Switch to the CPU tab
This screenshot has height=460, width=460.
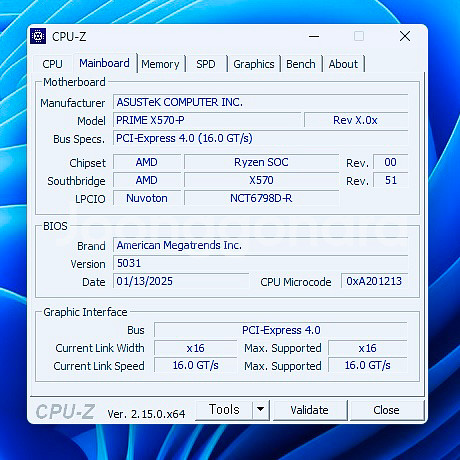[52, 64]
